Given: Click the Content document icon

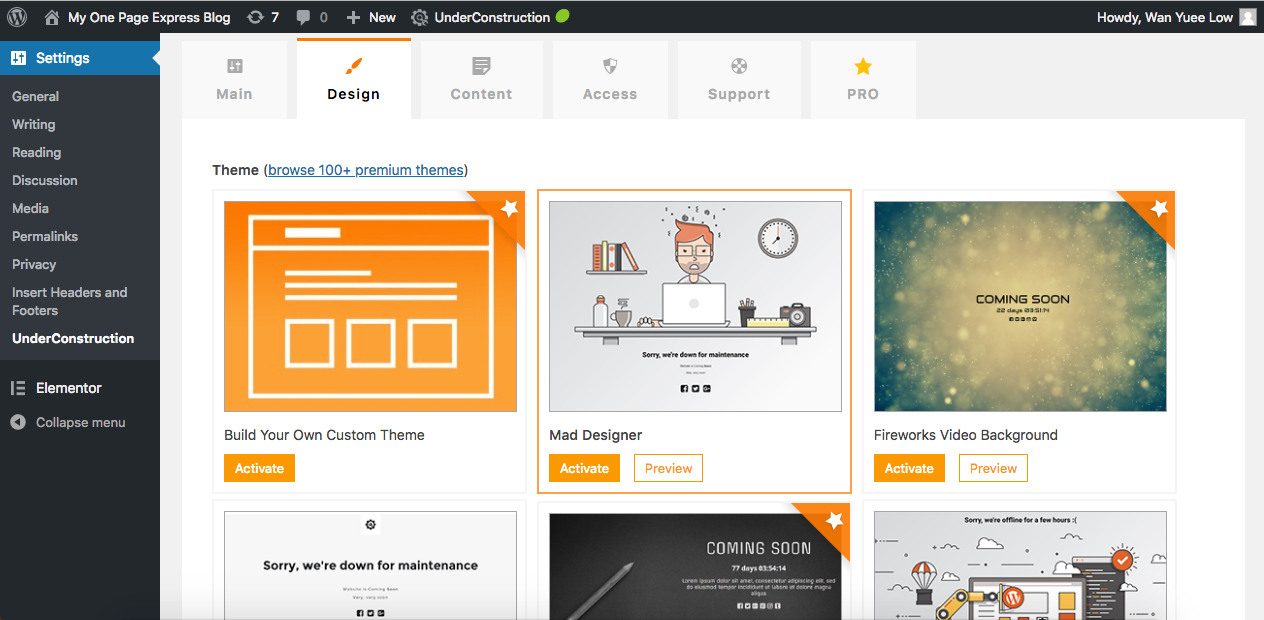Looking at the screenshot, I should click(481, 66).
